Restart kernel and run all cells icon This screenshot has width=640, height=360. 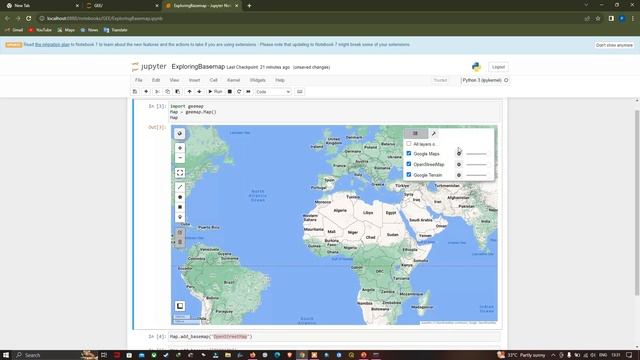click(x=248, y=92)
